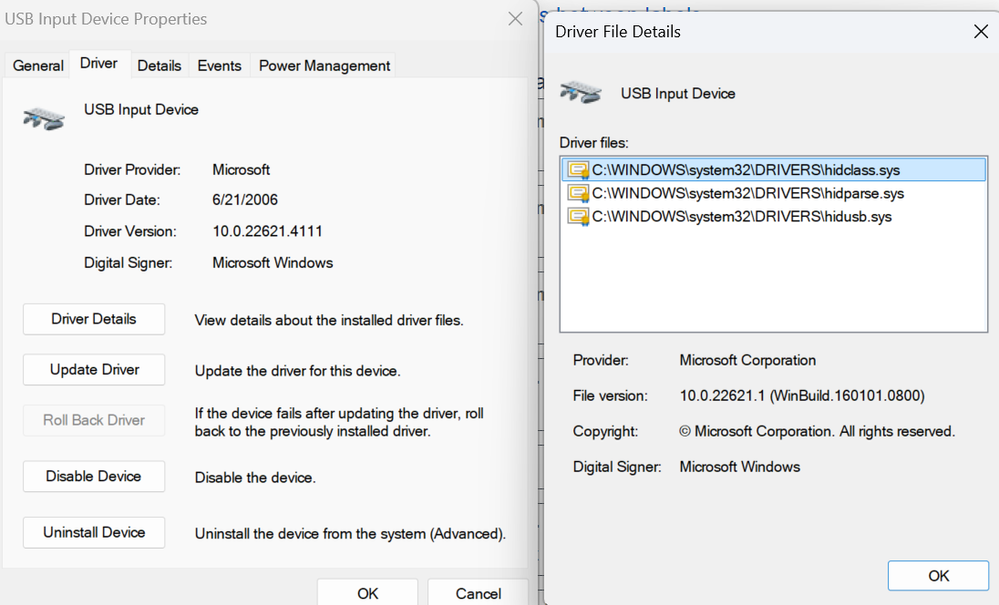Select the Driver tab

pyautogui.click(x=99, y=64)
